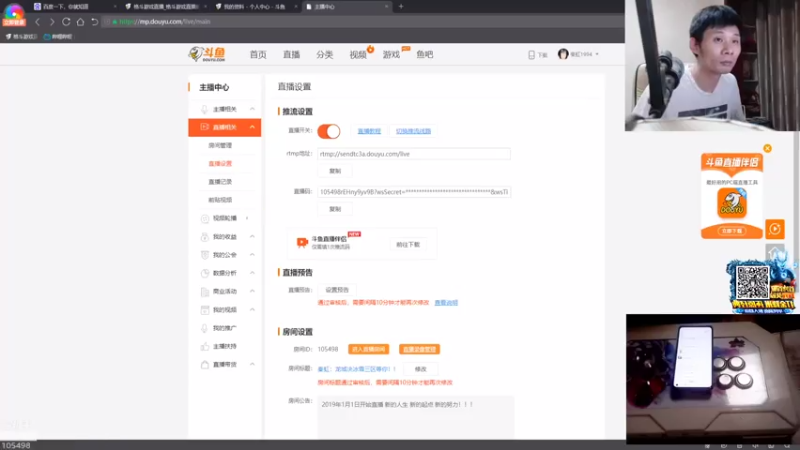Open the username dropdown arrow in header
The image size is (800, 450).
point(597,55)
